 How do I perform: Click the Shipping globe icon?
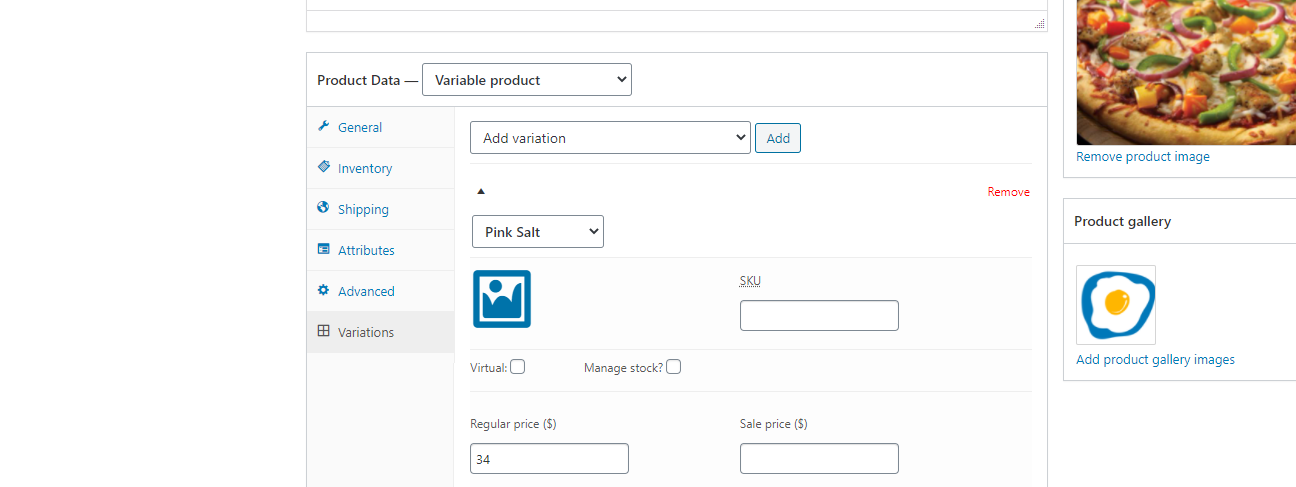(323, 208)
